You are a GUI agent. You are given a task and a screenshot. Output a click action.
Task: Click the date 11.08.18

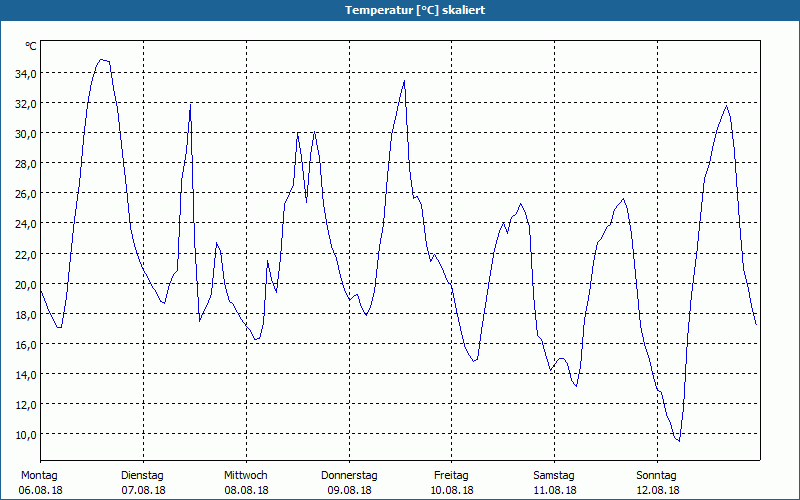555,490
